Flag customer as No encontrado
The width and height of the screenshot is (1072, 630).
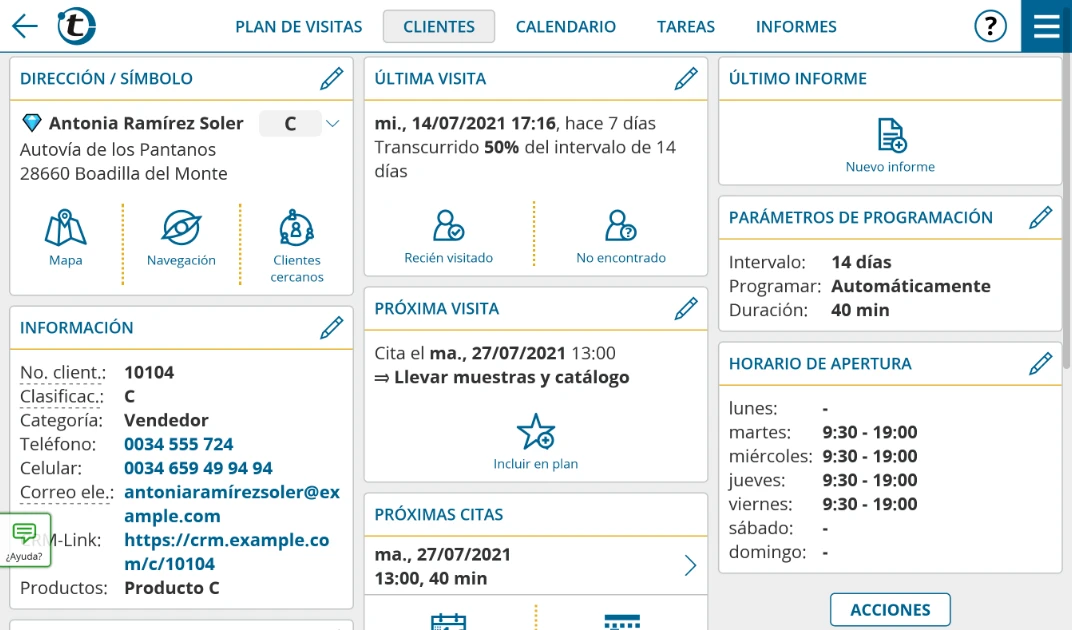point(621,232)
